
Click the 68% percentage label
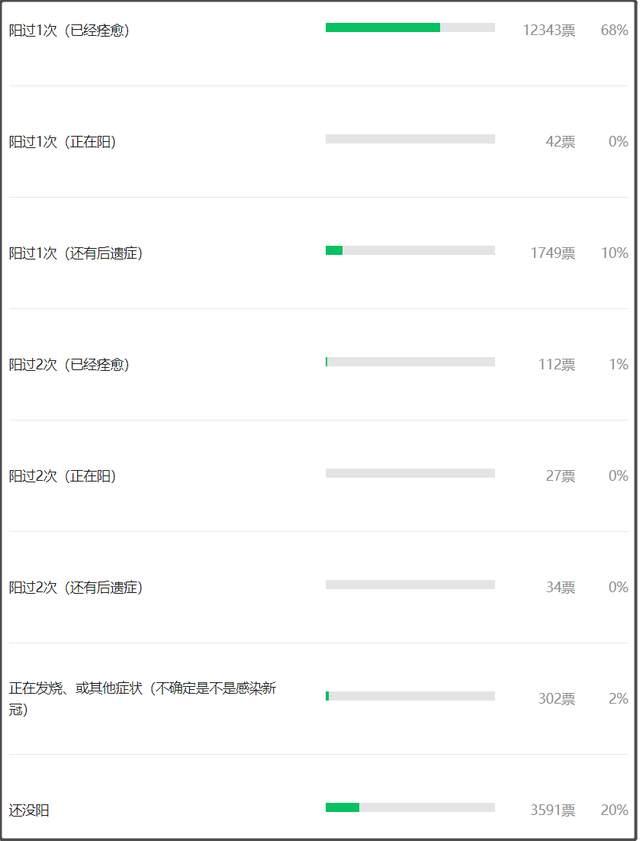(614, 31)
